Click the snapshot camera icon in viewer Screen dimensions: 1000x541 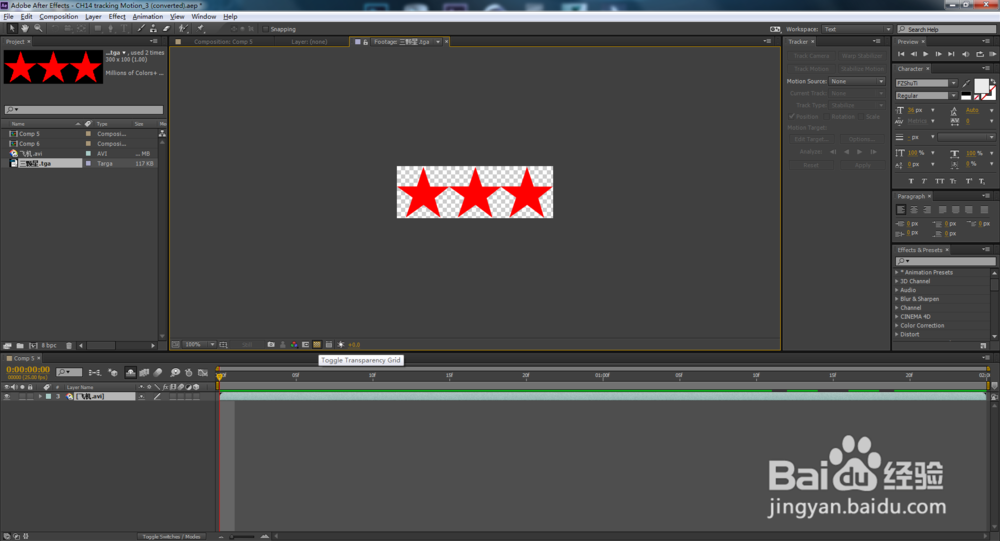pos(271,345)
